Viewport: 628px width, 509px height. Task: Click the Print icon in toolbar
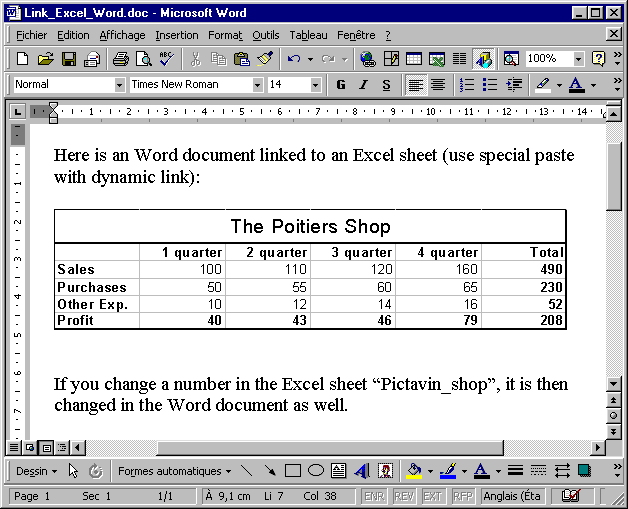point(121,59)
